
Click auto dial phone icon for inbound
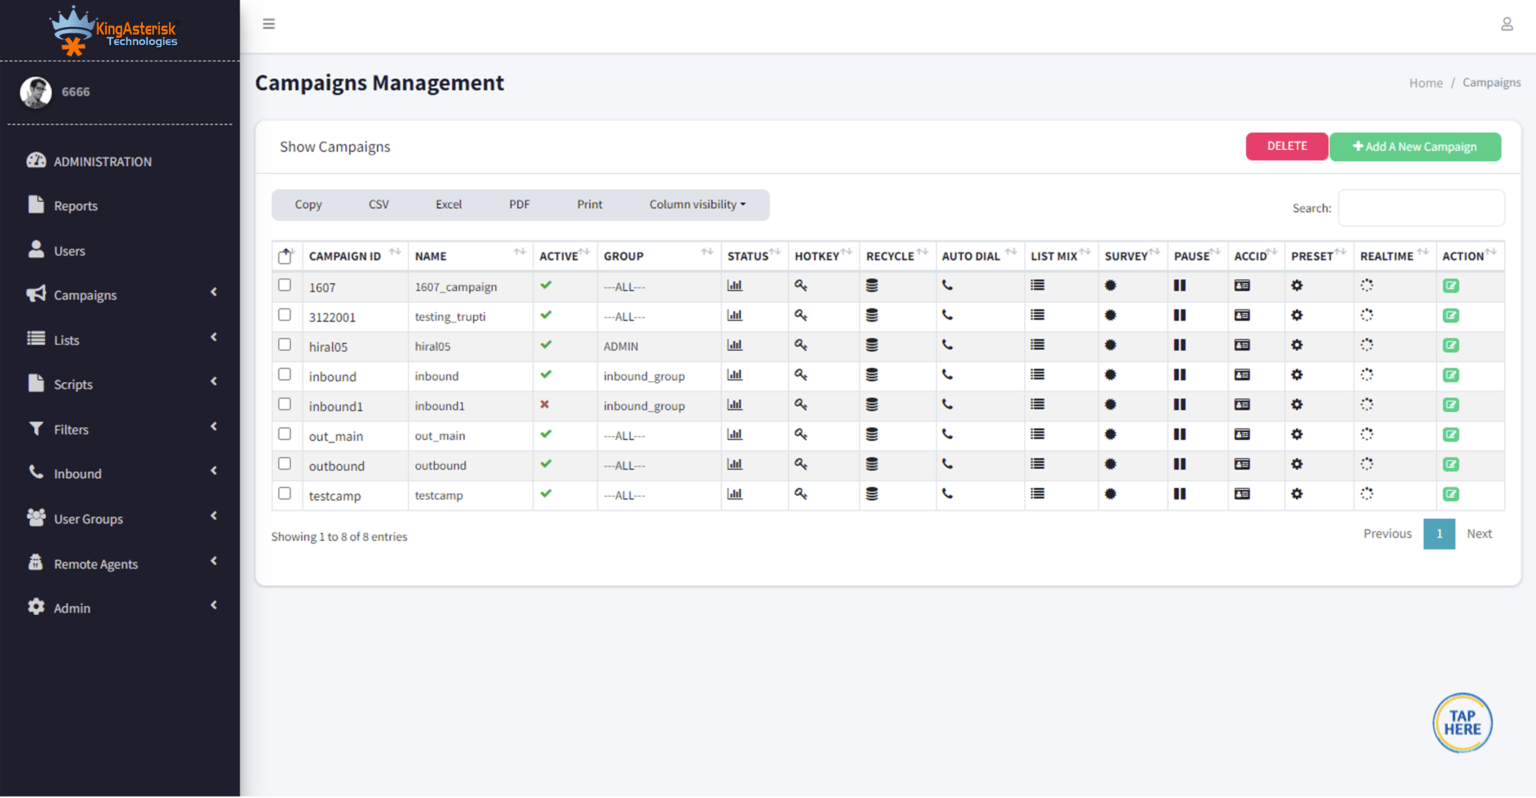(x=947, y=375)
